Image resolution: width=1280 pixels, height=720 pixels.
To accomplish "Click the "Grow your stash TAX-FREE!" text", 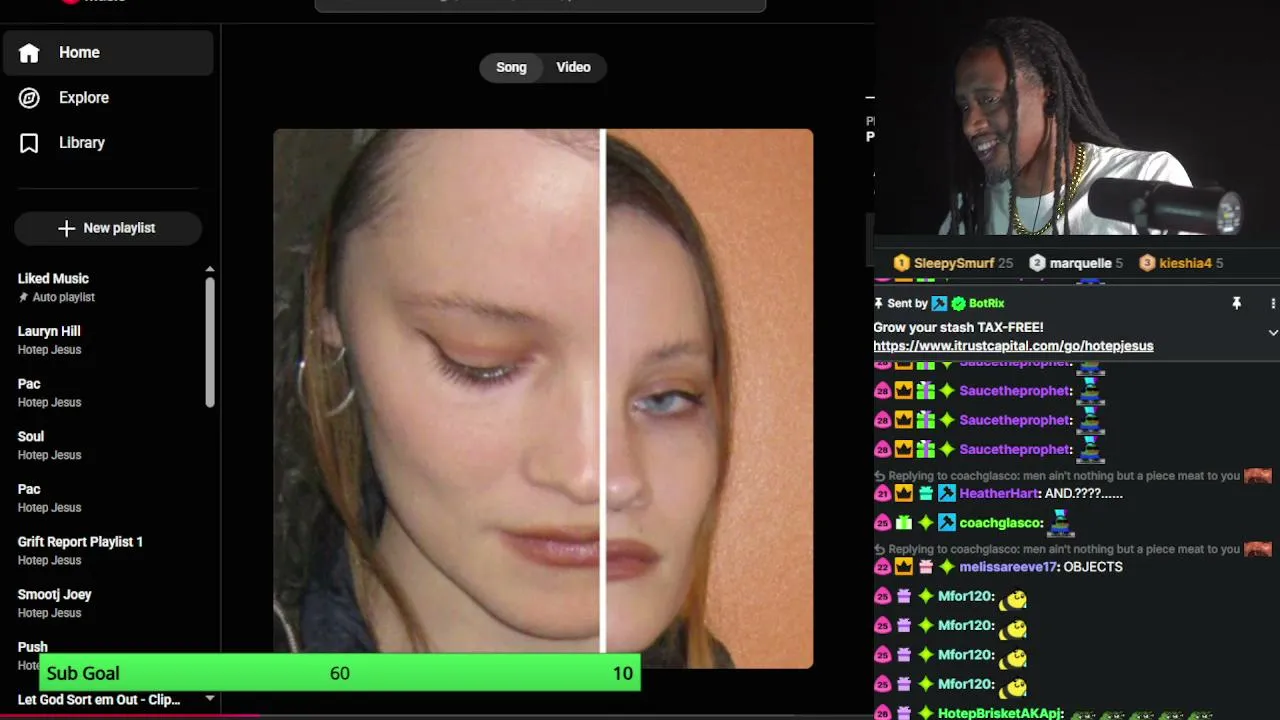I will click(958, 327).
